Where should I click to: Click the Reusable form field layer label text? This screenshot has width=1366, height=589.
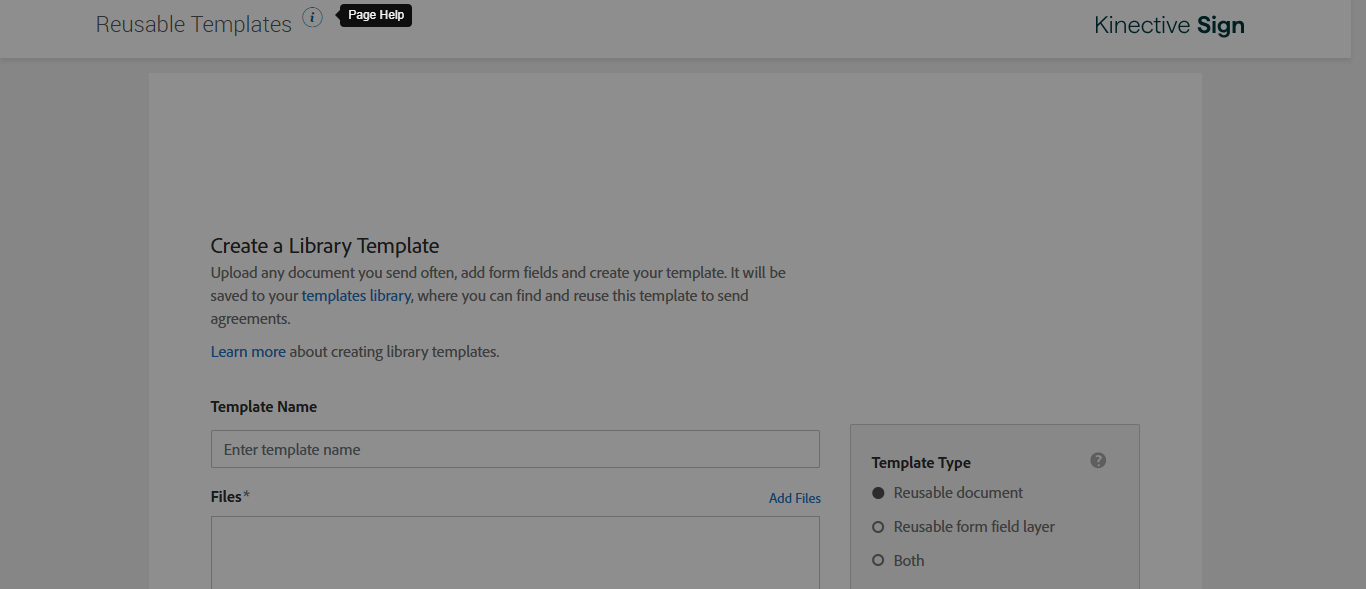point(974,527)
